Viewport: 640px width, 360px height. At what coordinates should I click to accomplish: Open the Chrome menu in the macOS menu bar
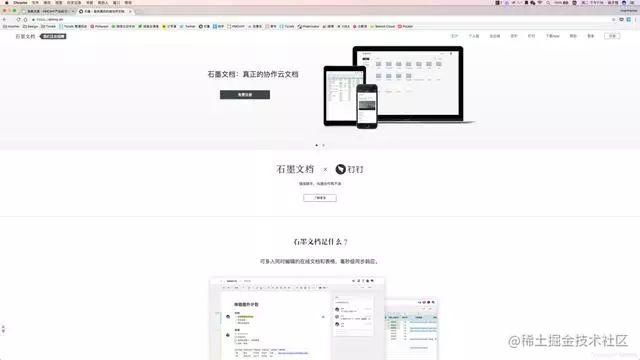click(20, 2)
